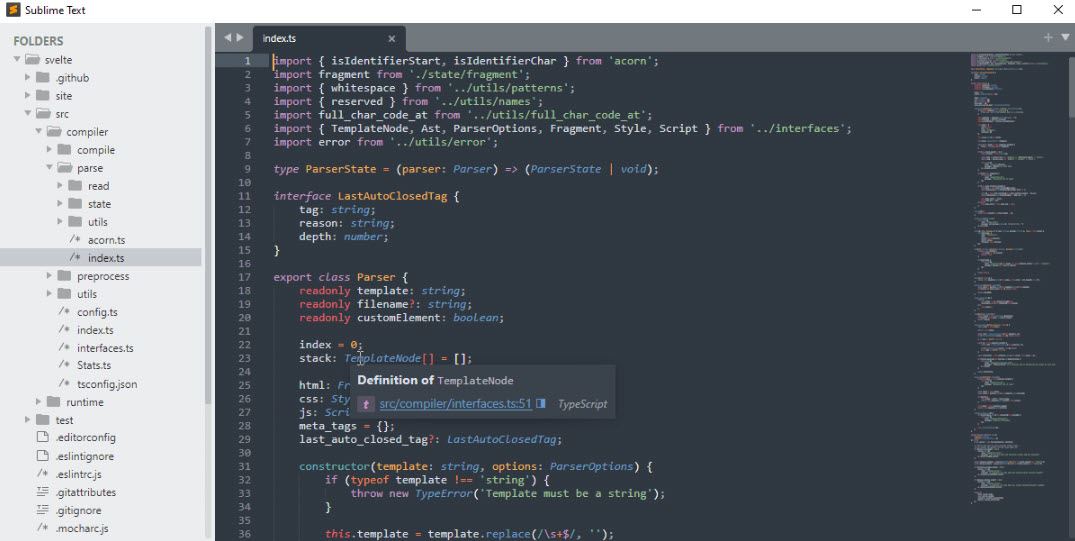Click line number 31 in gutter

(x=244, y=466)
